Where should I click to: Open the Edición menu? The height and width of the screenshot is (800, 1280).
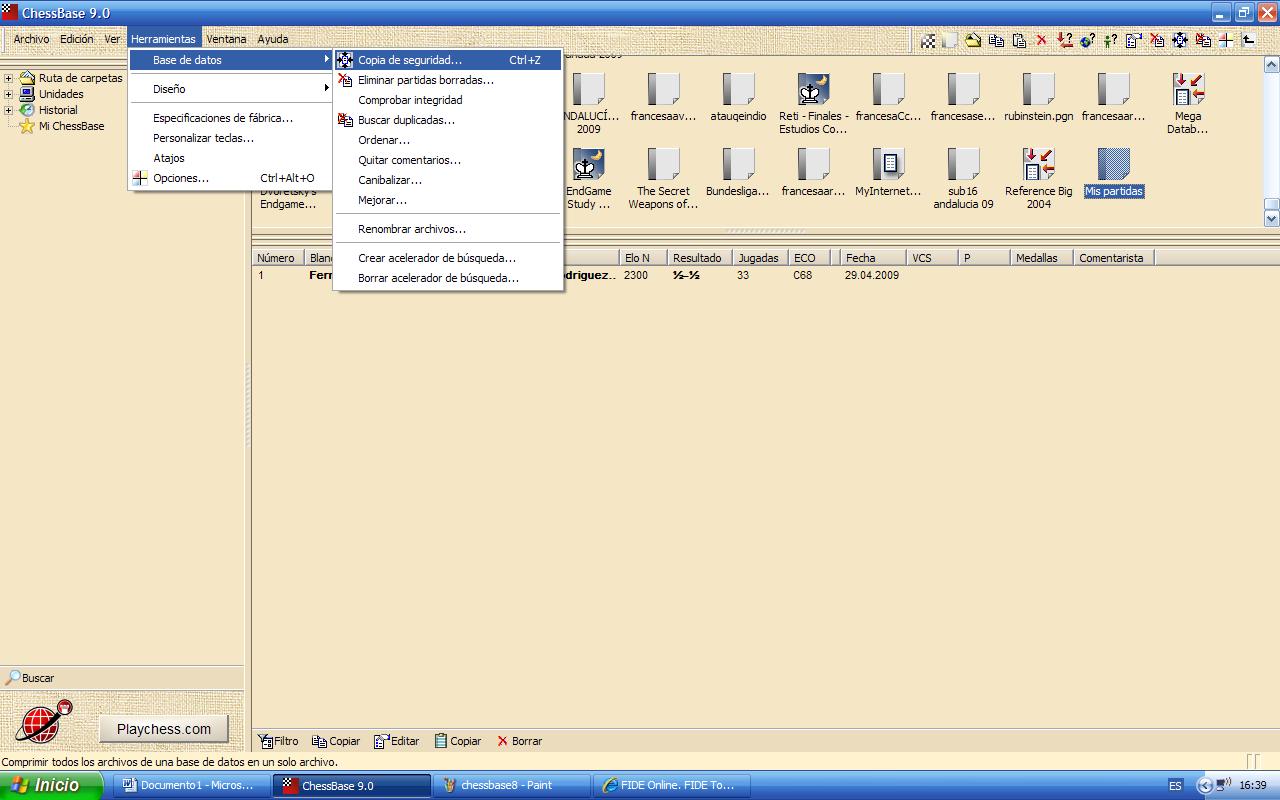pyautogui.click(x=76, y=39)
